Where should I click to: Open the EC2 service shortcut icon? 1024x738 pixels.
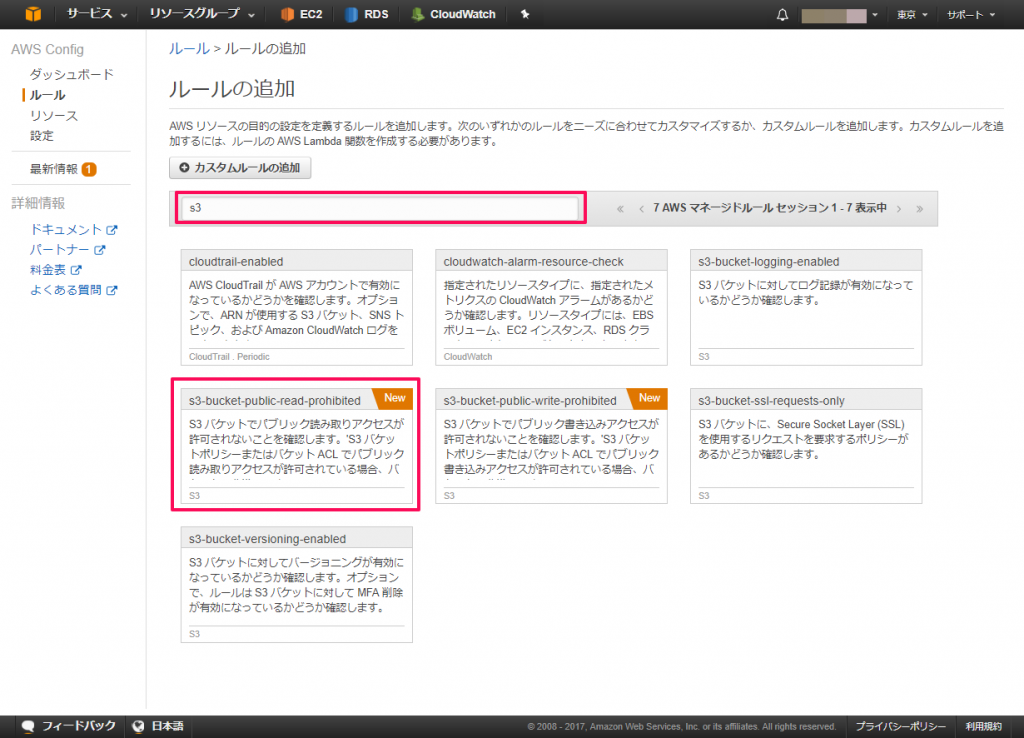click(x=287, y=14)
